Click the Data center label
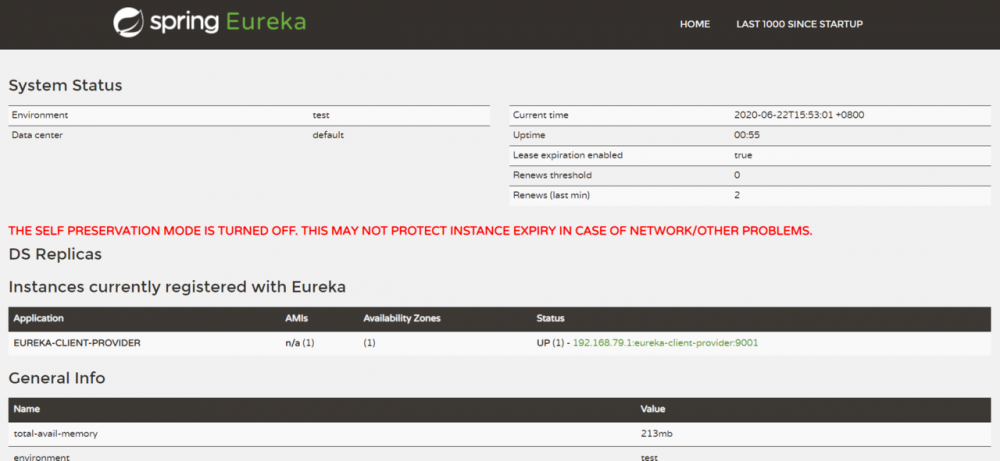 tap(37, 135)
